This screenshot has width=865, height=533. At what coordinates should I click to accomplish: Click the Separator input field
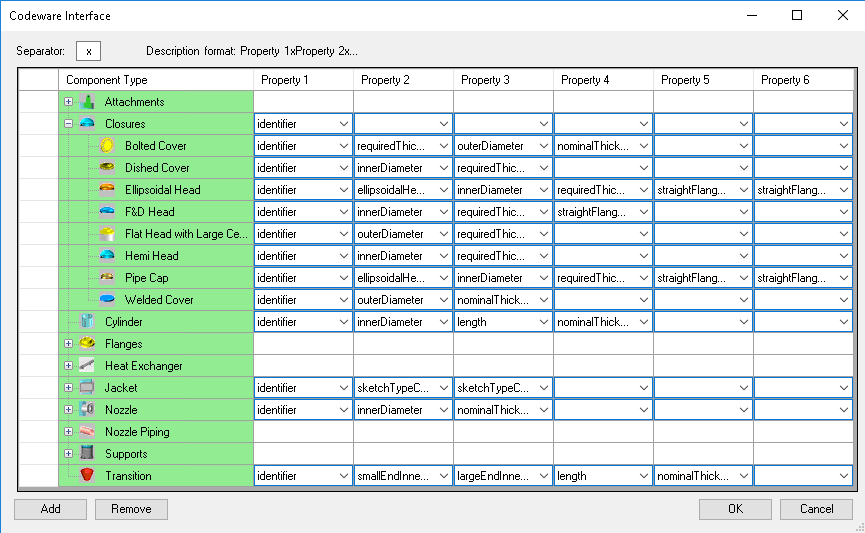pos(88,51)
